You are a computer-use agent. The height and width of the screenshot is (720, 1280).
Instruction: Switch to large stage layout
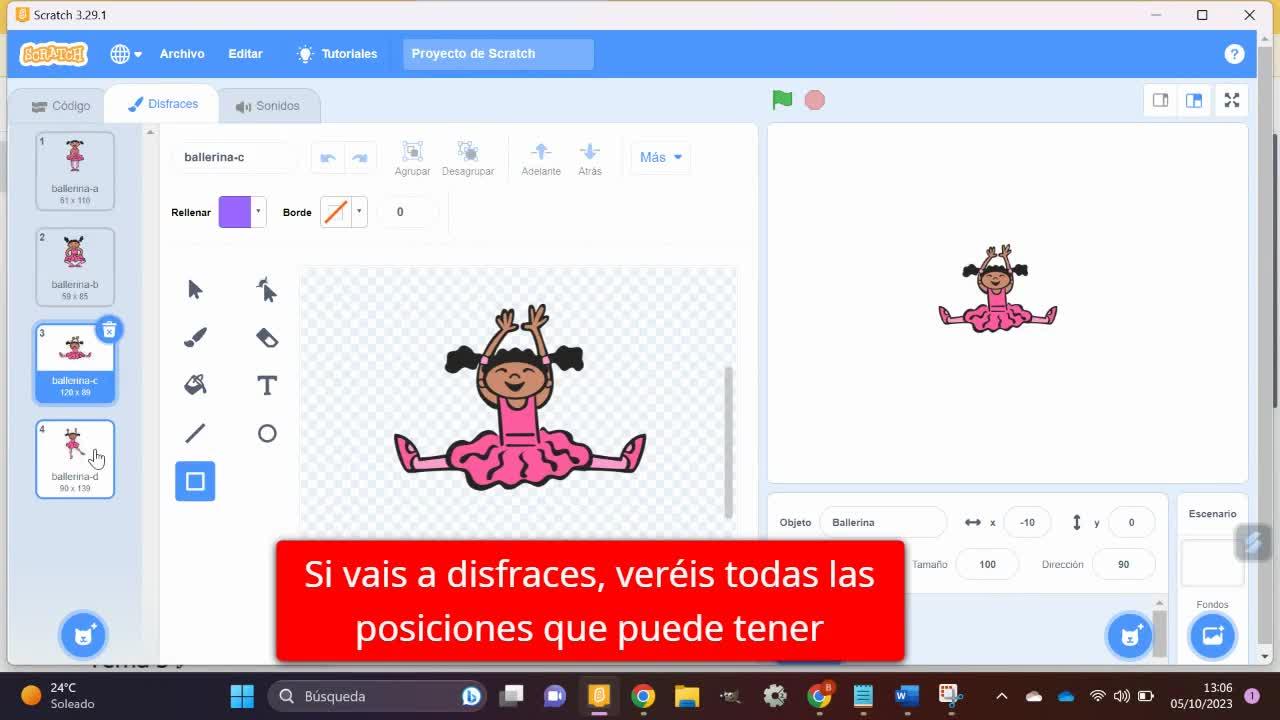[x=1193, y=100]
